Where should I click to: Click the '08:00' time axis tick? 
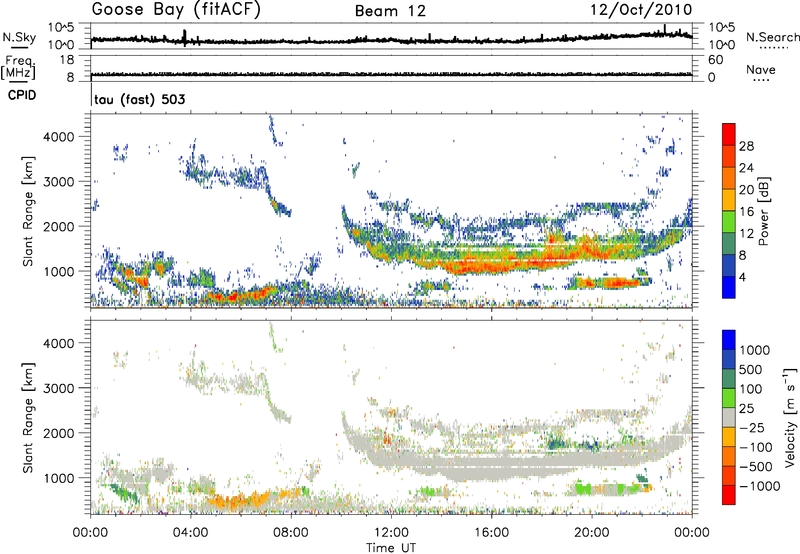tap(291, 533)
